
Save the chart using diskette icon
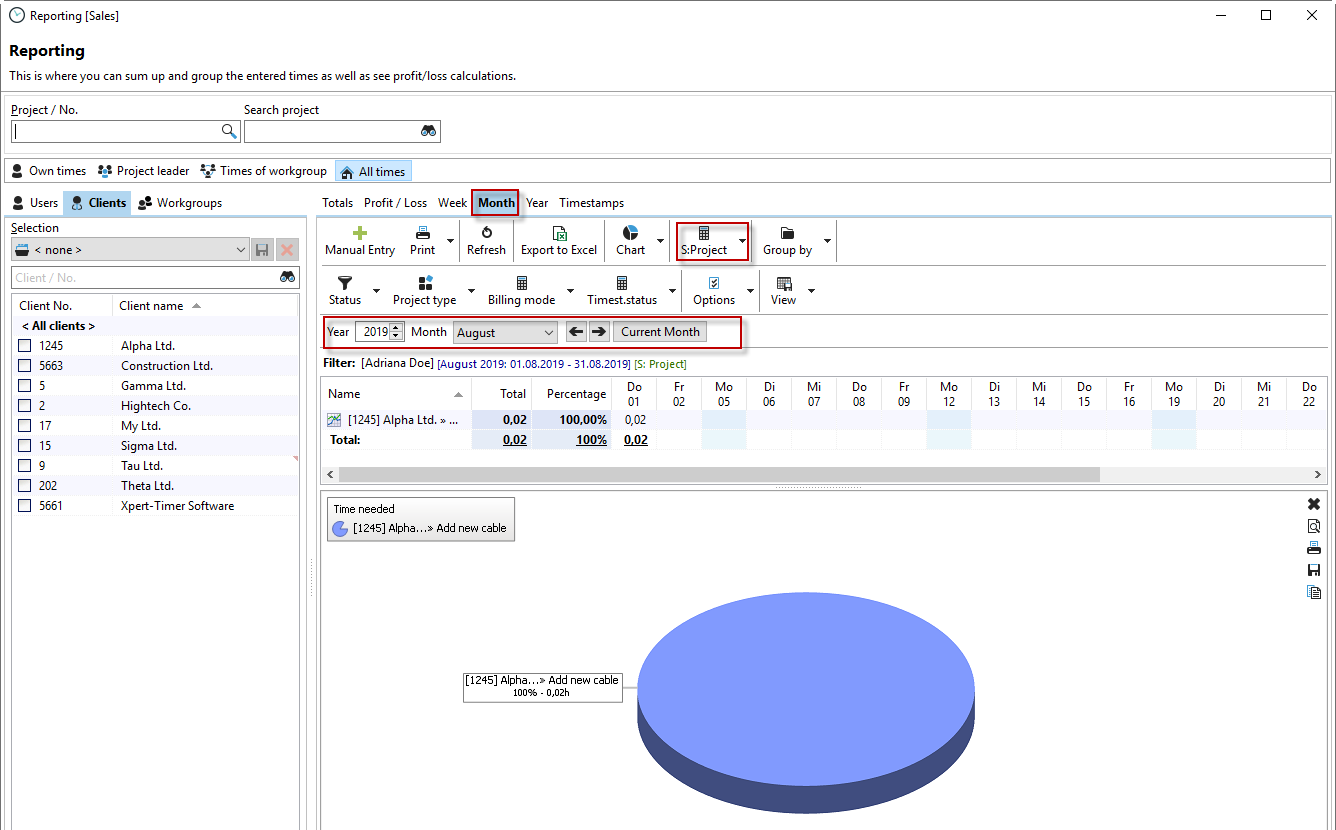pos(1314,570)
